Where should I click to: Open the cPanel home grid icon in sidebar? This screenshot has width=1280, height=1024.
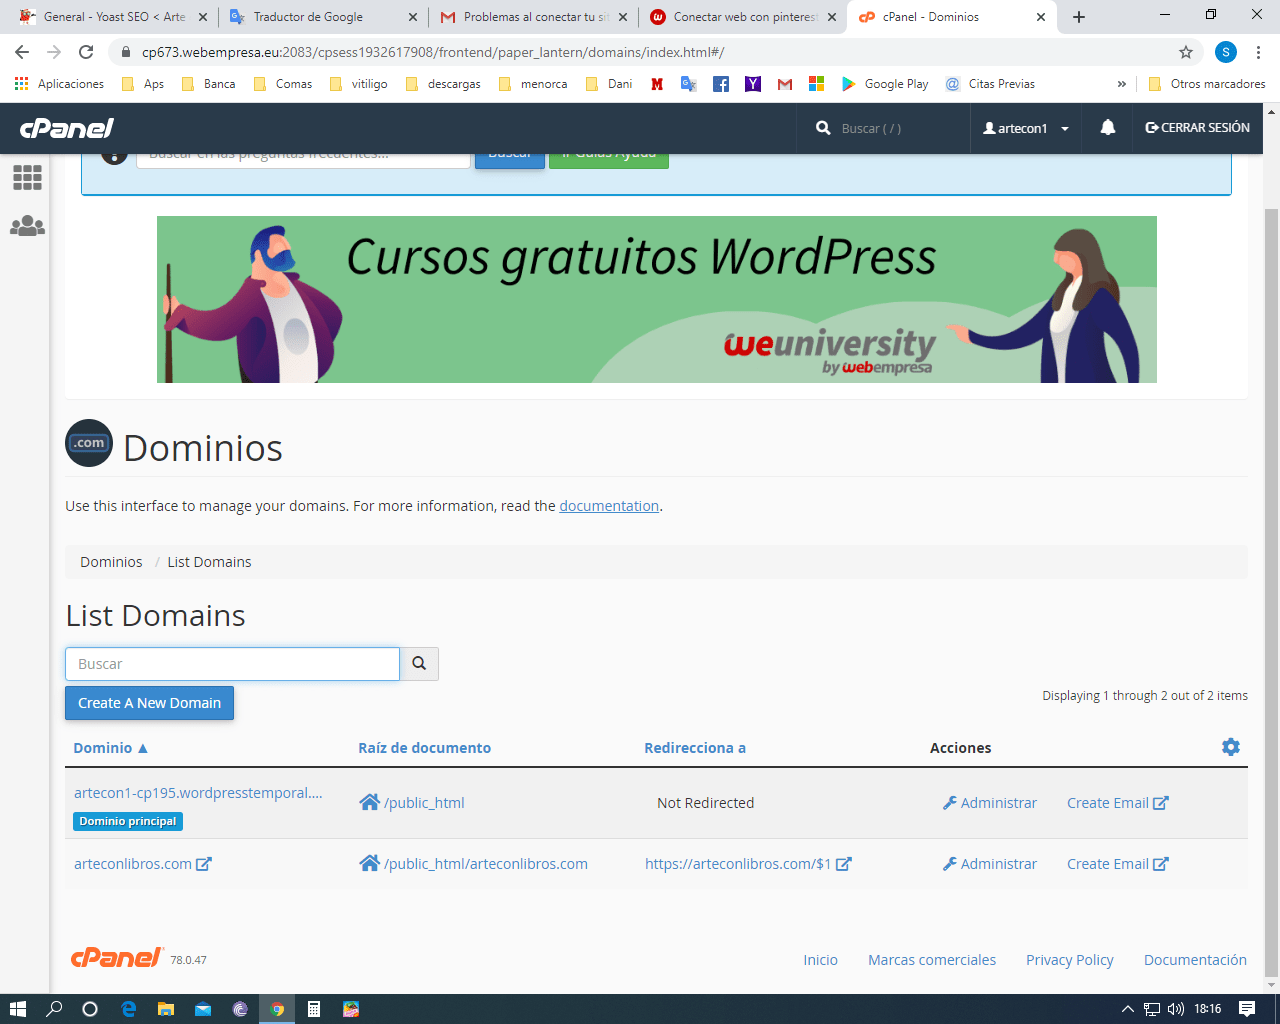pos(27,178)
